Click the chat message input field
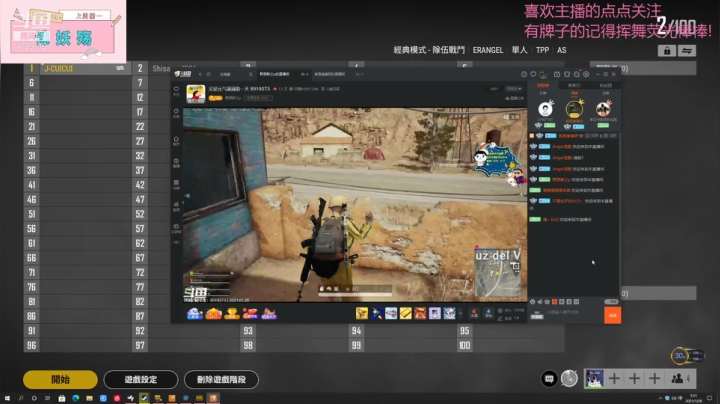 pyautogui.click(x=574, y=313)
